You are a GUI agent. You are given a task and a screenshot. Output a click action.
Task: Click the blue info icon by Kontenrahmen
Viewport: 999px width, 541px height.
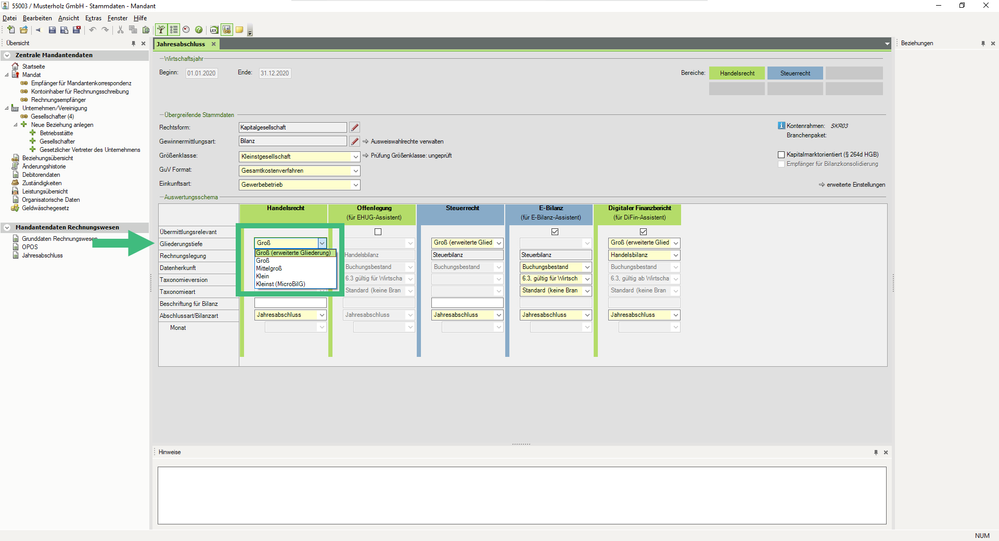coord(781,125)
